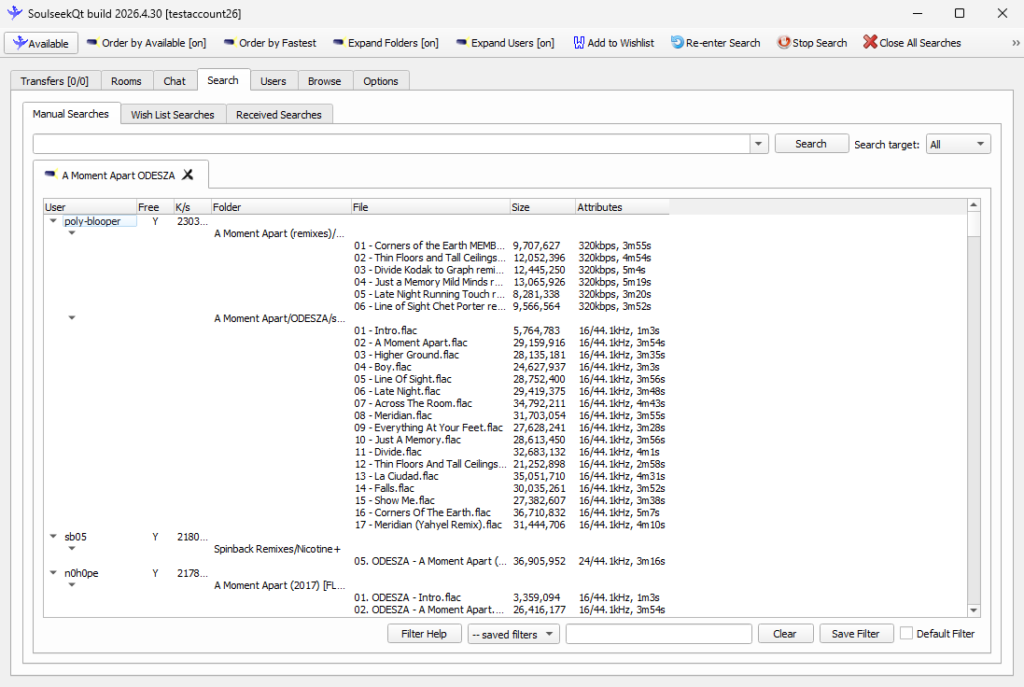Open the Users tab
The height and width of the screenshot is (687, 1024).
pyautogui.click(x=273, y=81)
